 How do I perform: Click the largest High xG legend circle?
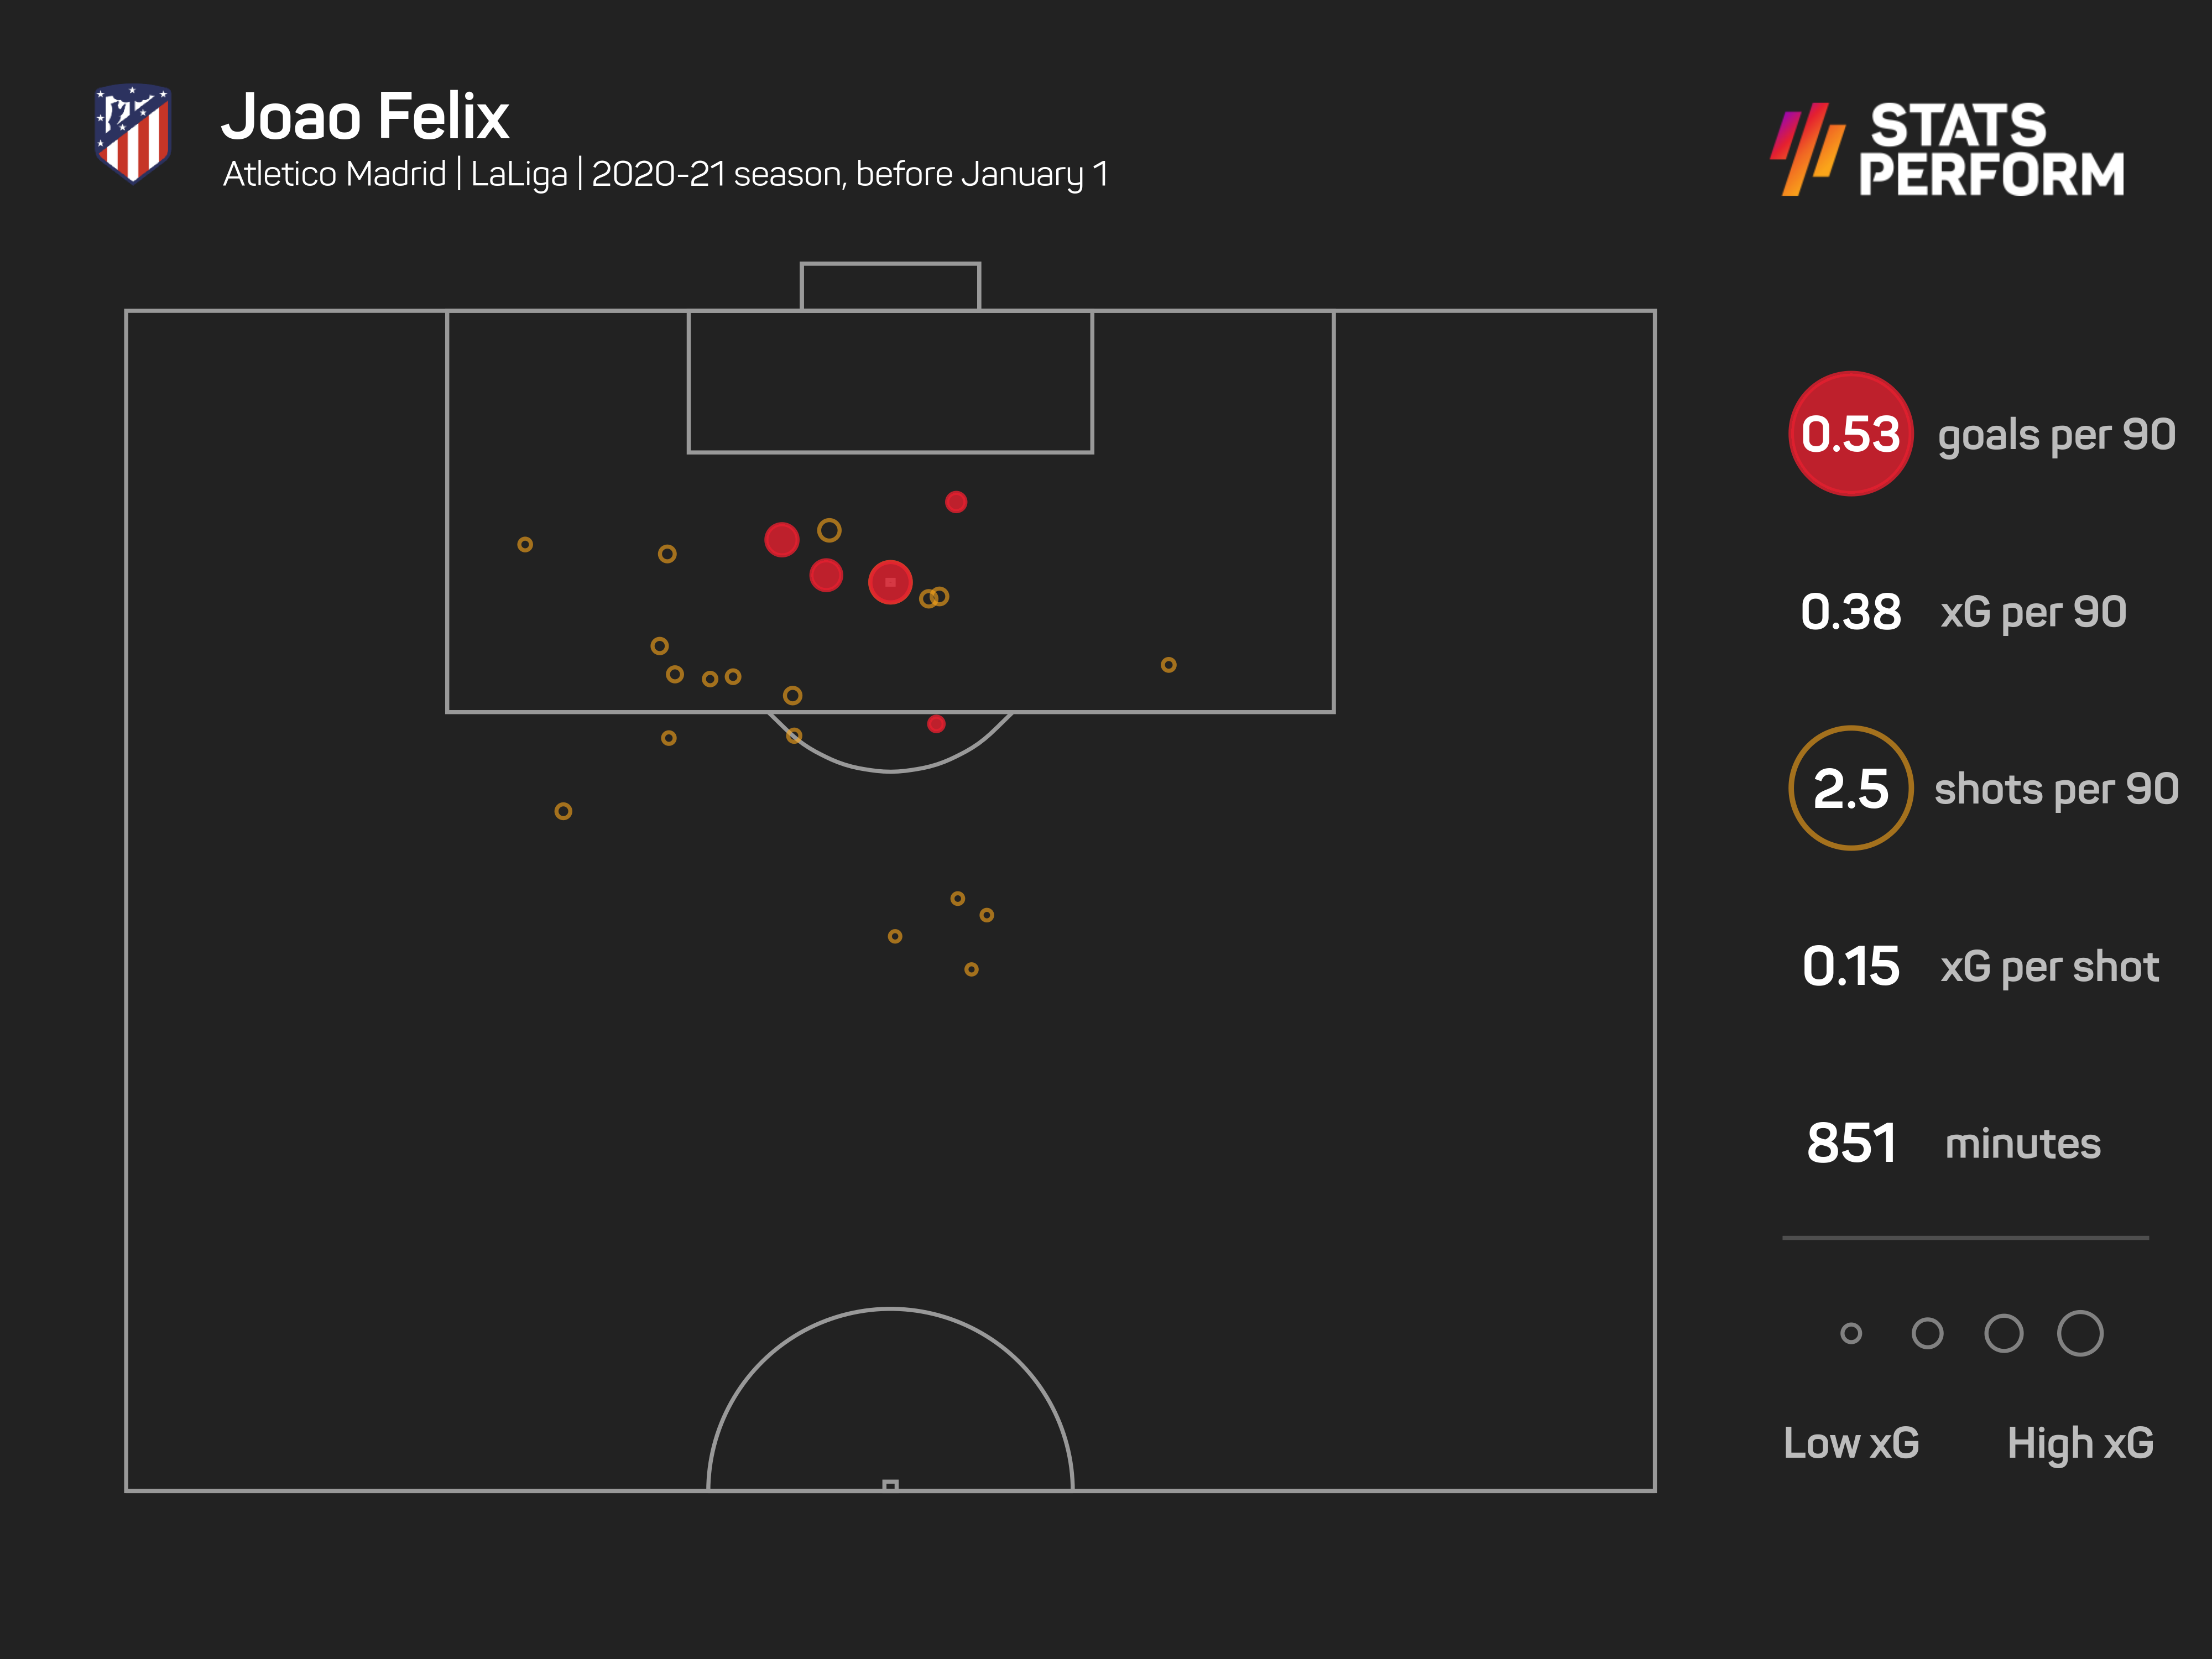(x=2080, y=1333)
